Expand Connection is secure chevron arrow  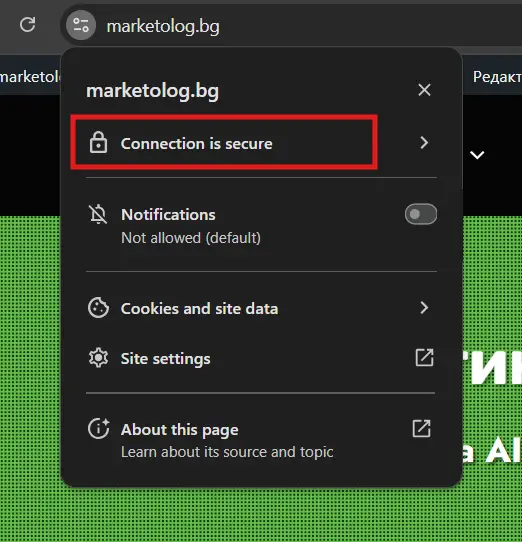[424, 142]
